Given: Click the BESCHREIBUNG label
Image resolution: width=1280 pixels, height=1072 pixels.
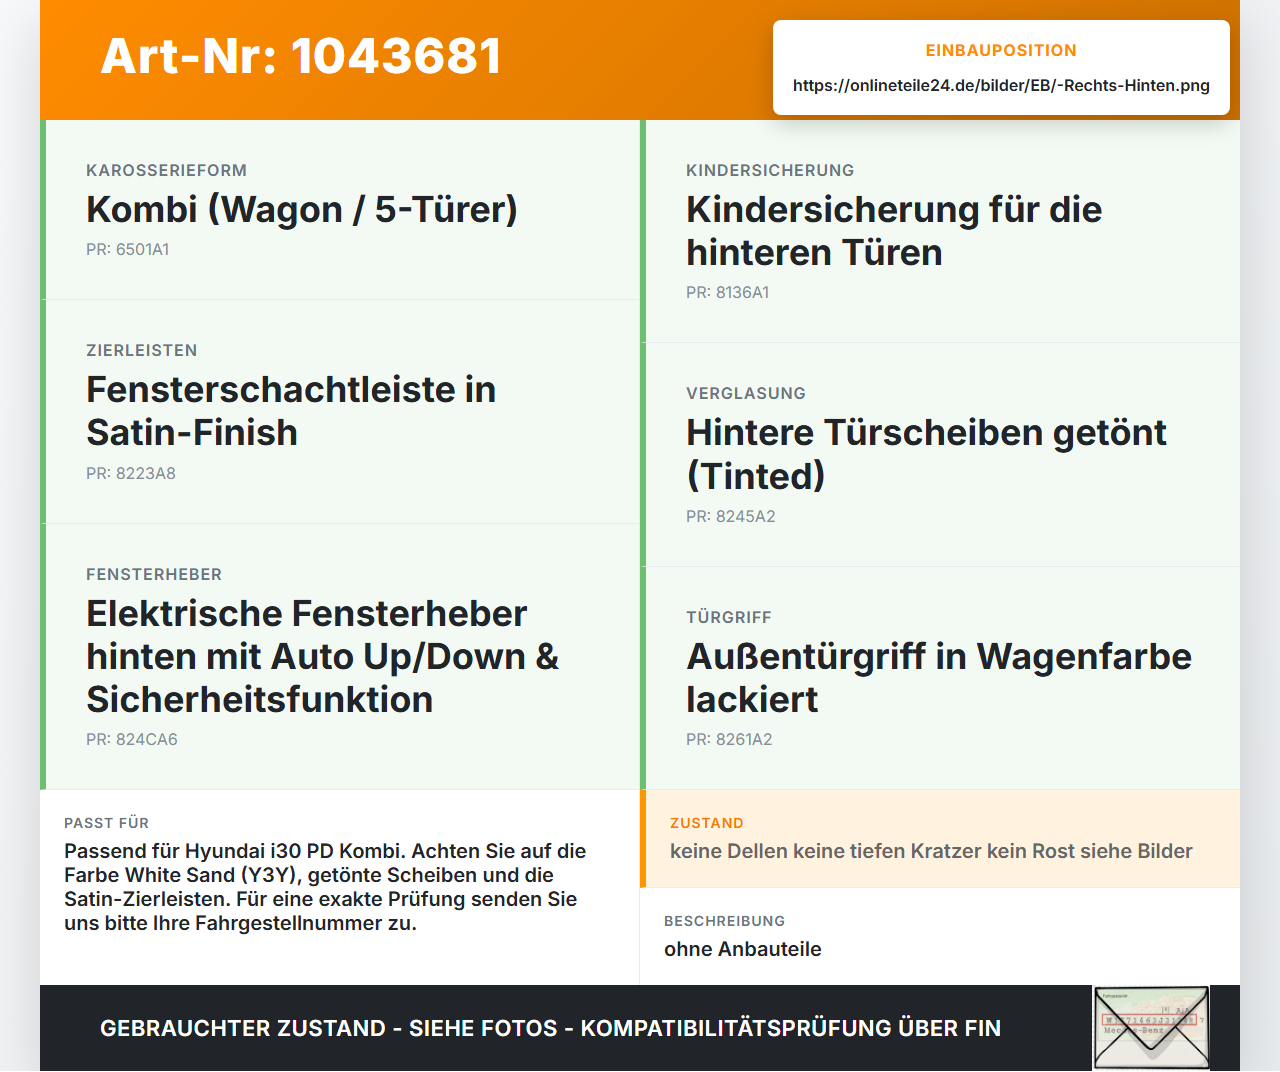Looking at the screenshot, I should pos(725,921).
